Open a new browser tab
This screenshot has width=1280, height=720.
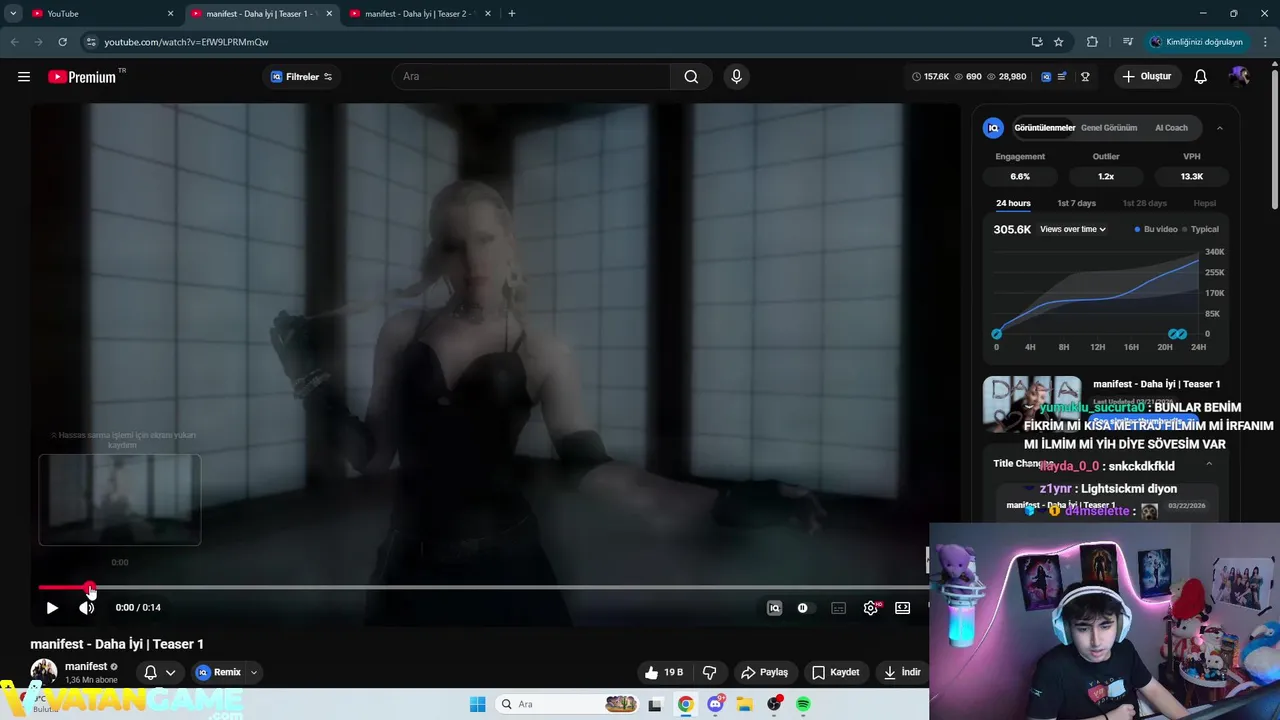[512, 14]
